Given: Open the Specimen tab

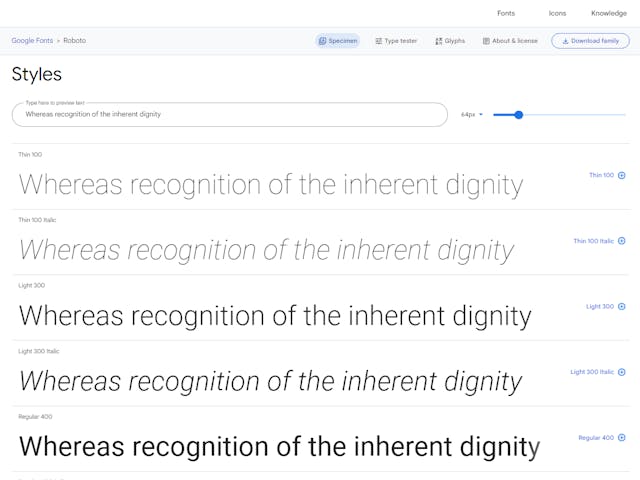Looking at the screenshot, I should click(338, 41).
